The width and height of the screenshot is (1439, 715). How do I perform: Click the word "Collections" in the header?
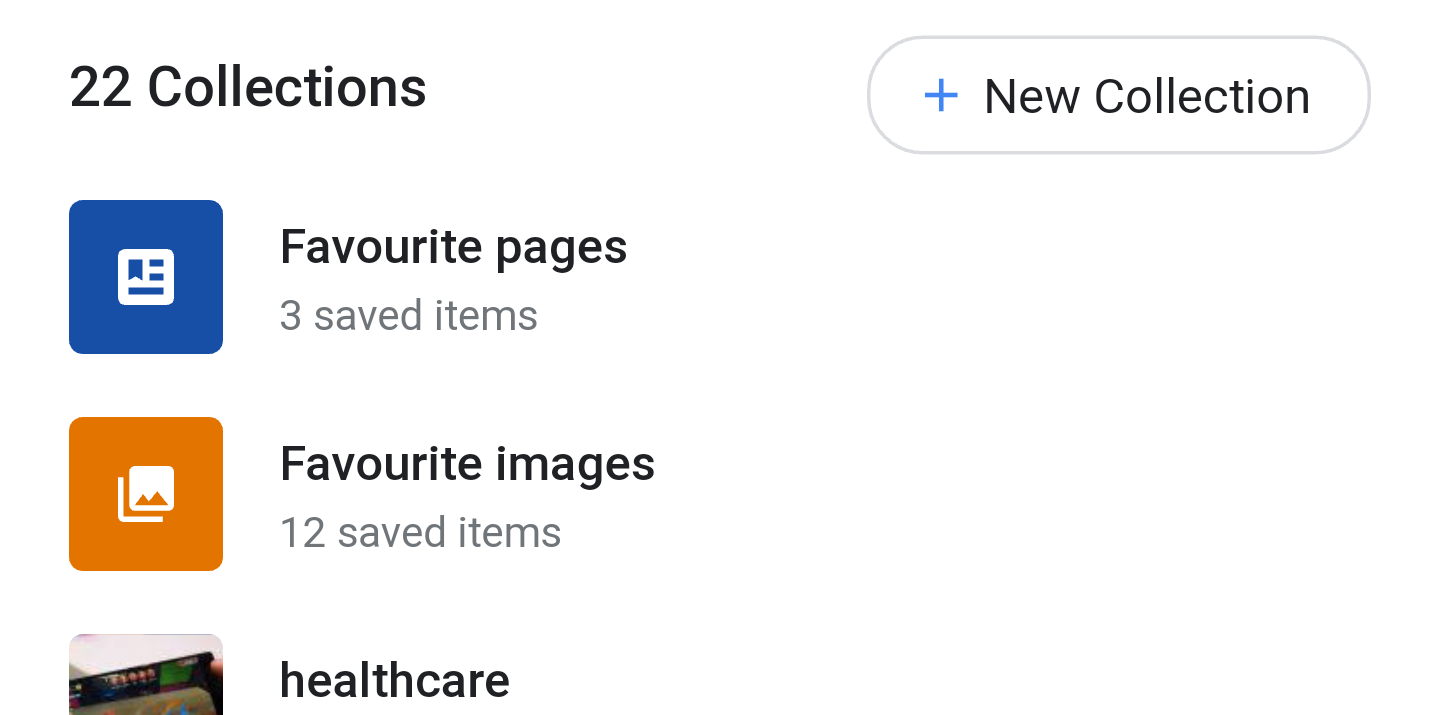(287, 88)
